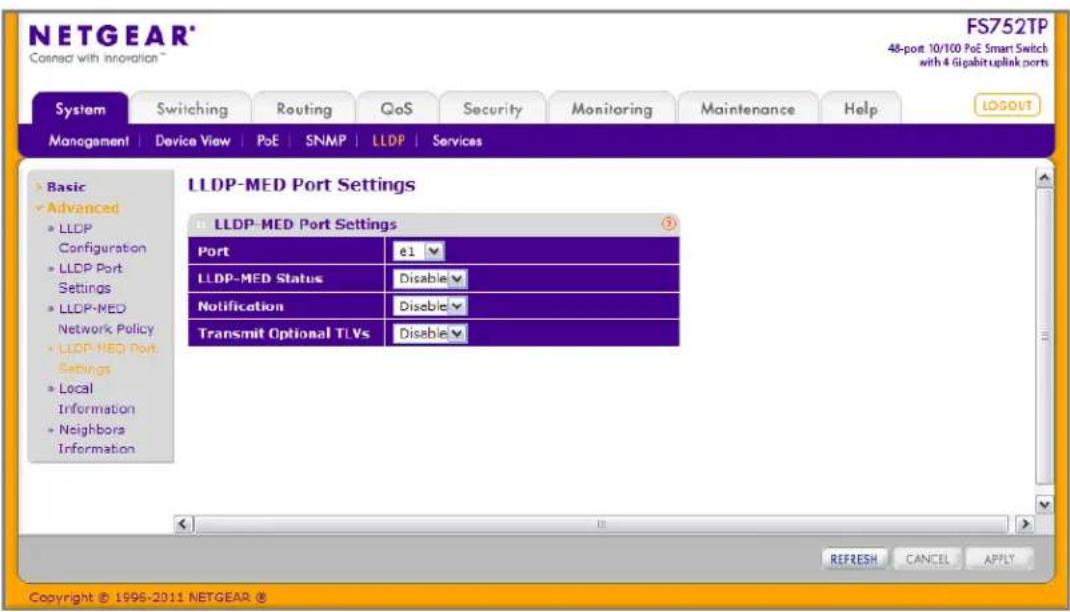1070x612 pixels.
Task: Click the NETGEAR logo
Action: [x=113, y=35]
